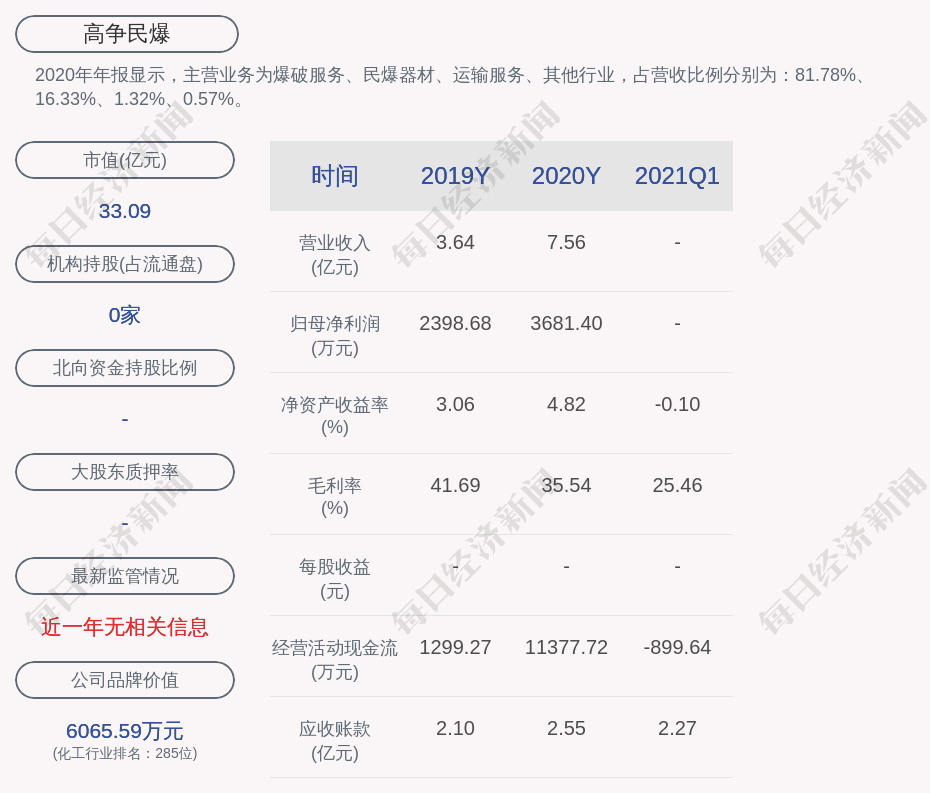Image resolution: width=930 pixels, height=793 pixels.
Task: Click the red 近一年无相关信息 text
Action: click(x=125, y=627)
